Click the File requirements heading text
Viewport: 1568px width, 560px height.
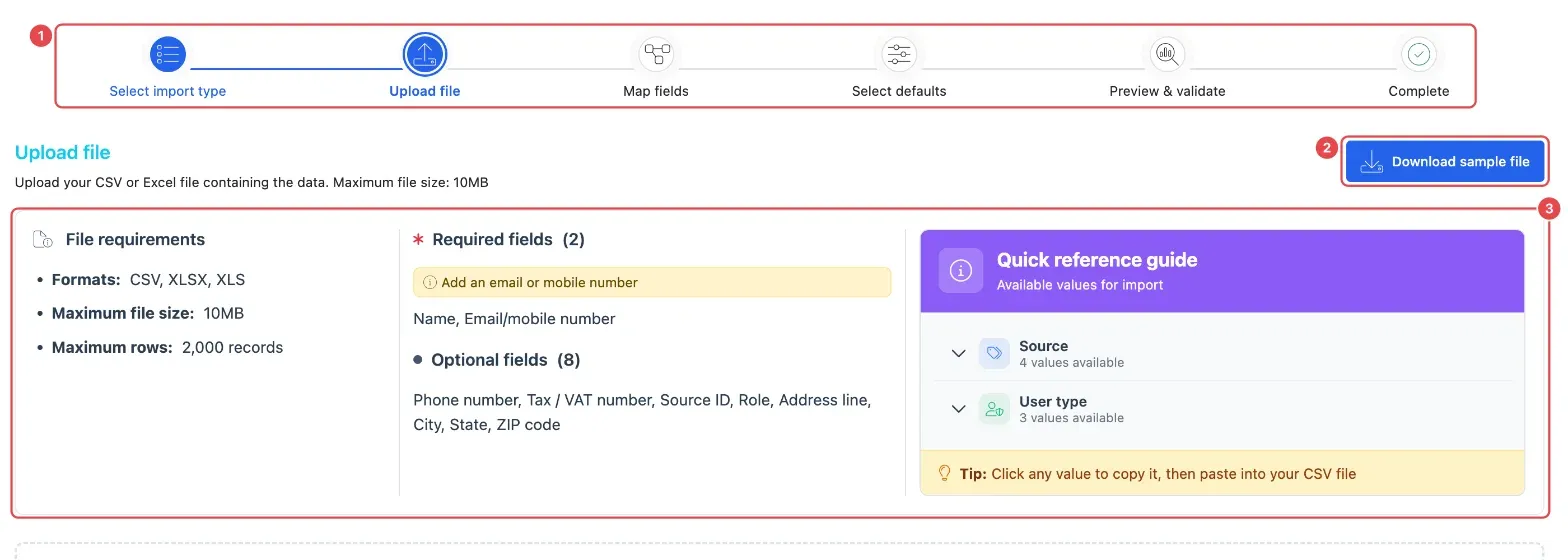[x=135, y=240]
